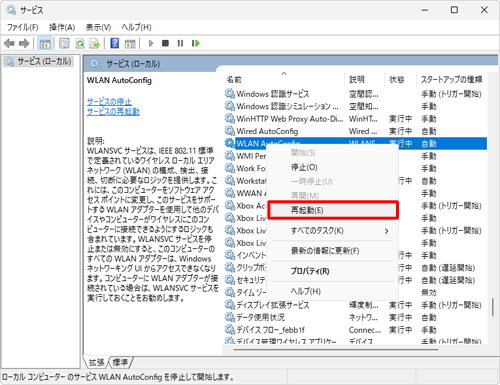Screen dimensions: 500x385
Task: Expand すべてのタスク(K) submenu arrow
Action: point(386,231)
